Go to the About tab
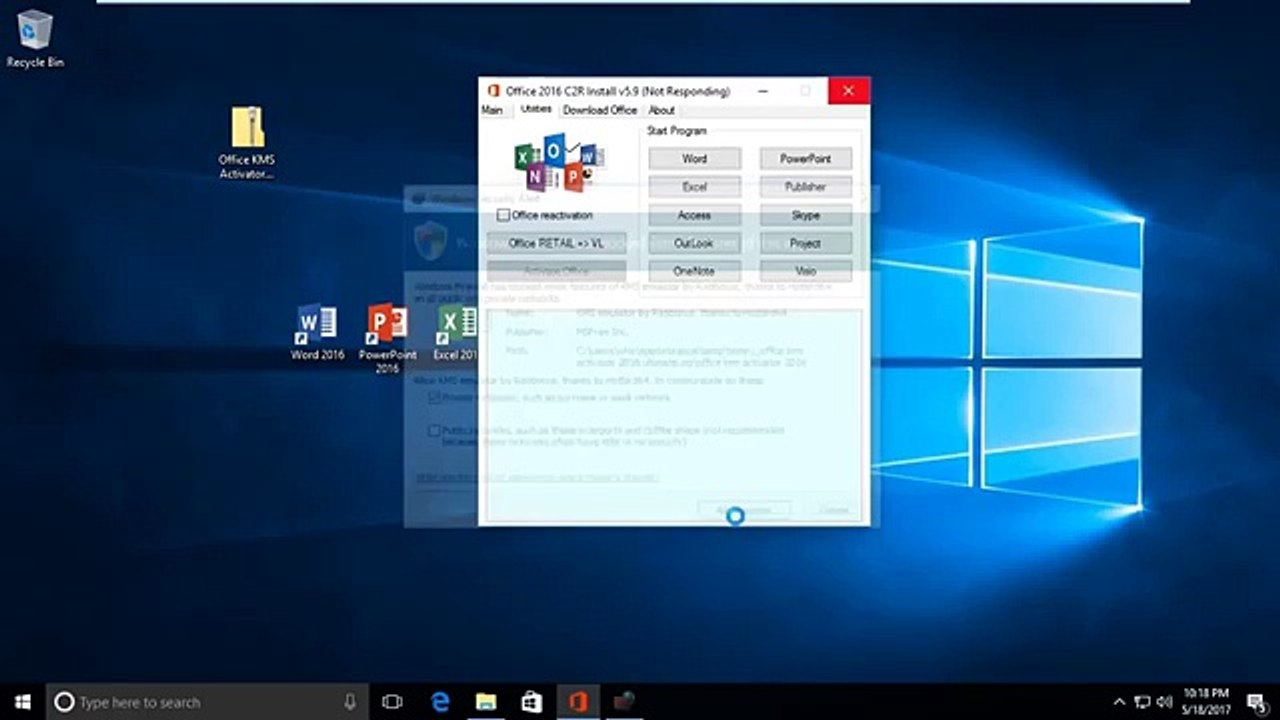1280x720 pixels. pyautogui.click(x=662, y=110)
